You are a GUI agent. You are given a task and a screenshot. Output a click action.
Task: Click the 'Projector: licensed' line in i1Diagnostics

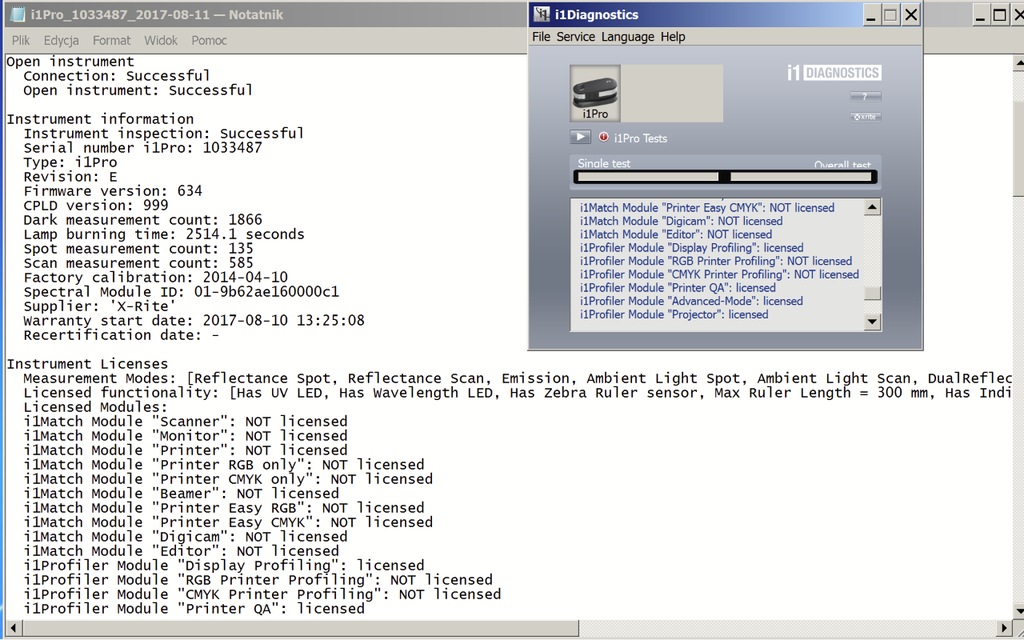674,315
